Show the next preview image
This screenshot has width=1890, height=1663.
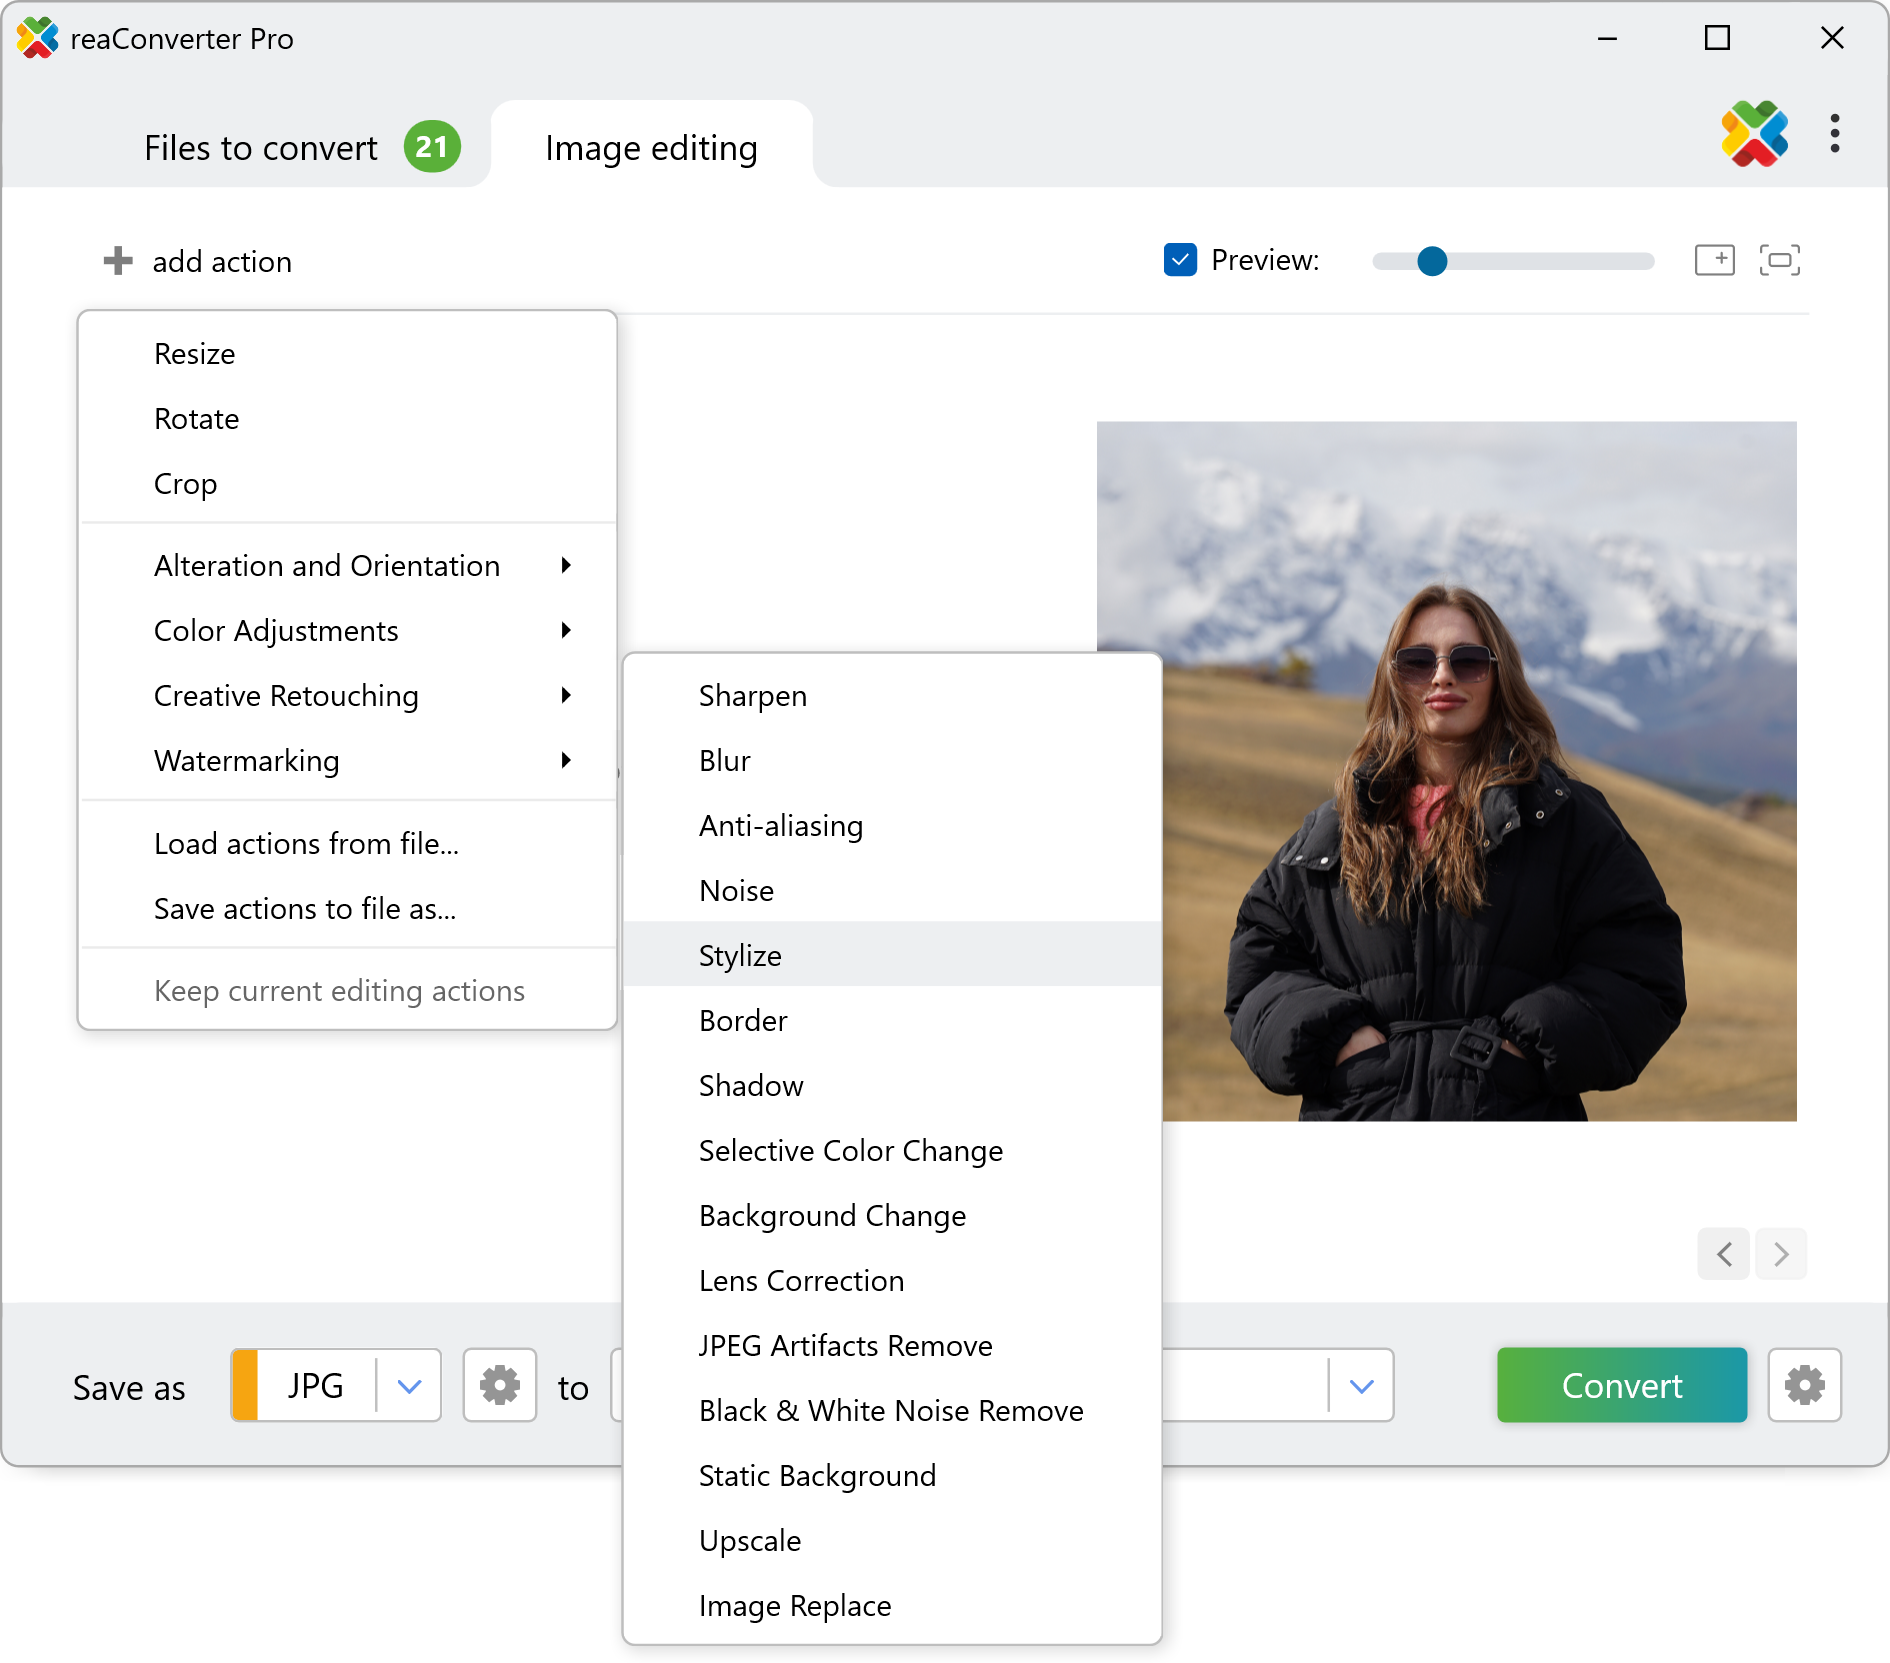pyautogui.click(x=1780, y=1254)
